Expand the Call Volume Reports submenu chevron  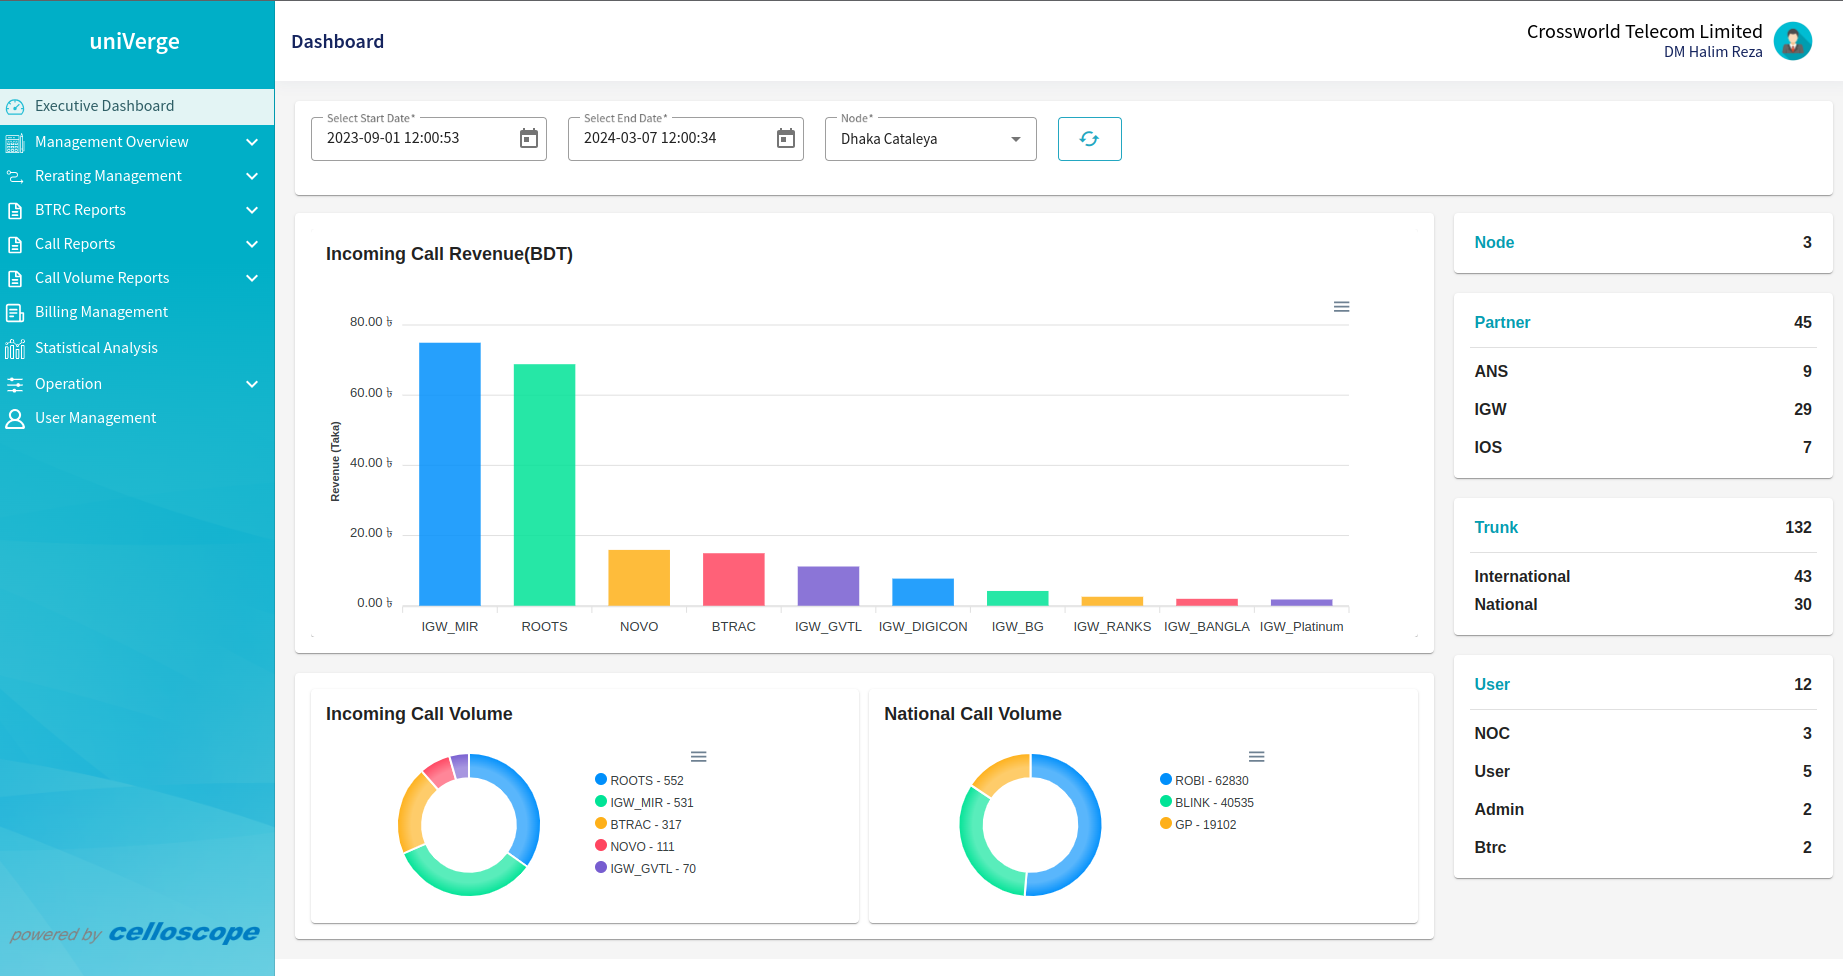pyautogui.click(x=252, y=279)
